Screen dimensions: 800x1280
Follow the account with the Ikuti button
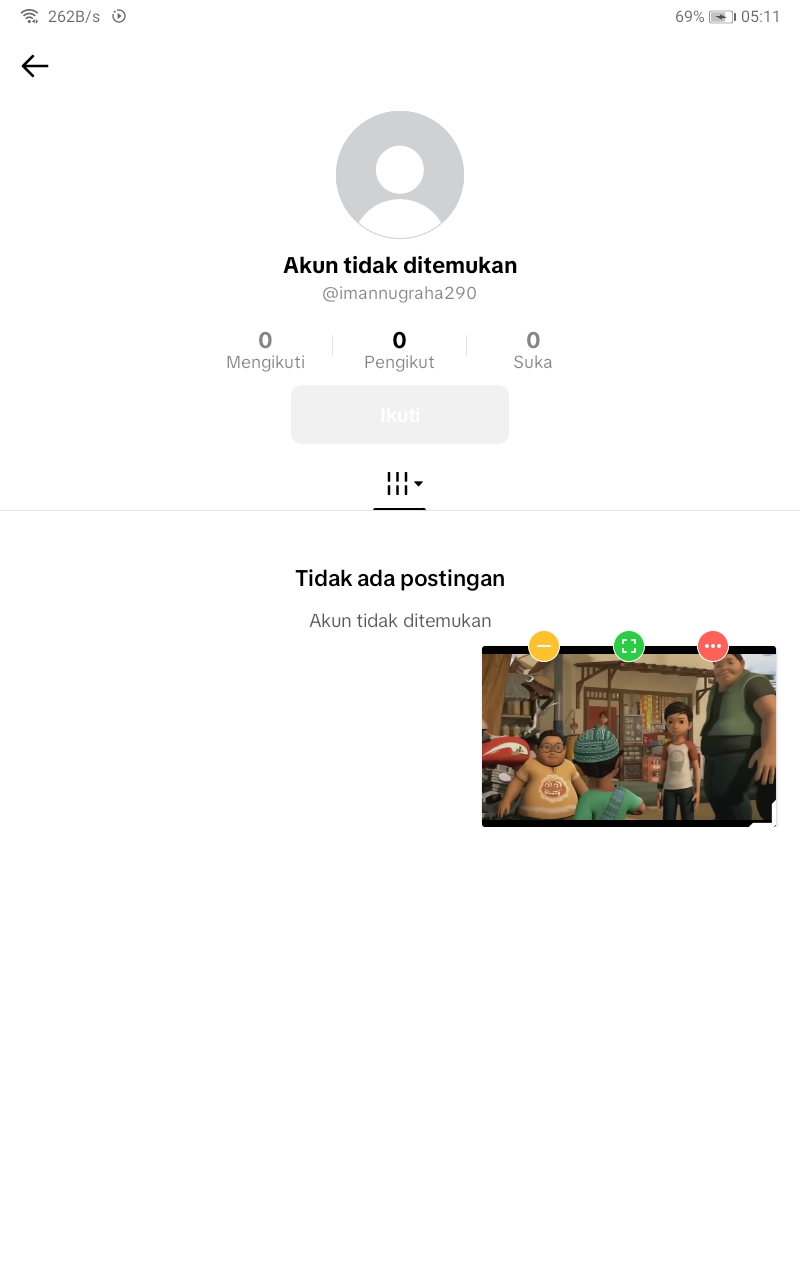400,414
